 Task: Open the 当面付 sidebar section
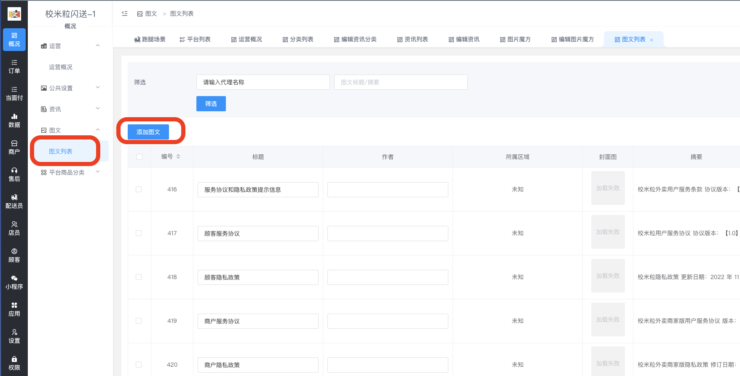[x=14, y=93]
